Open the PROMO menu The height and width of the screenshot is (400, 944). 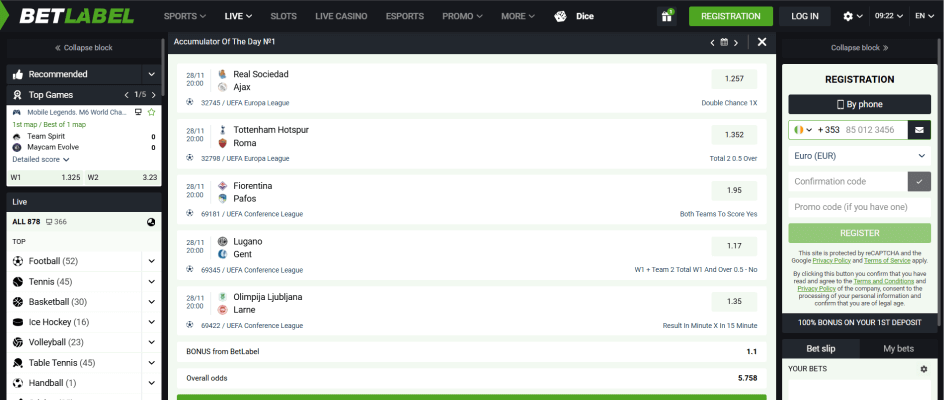462,16
